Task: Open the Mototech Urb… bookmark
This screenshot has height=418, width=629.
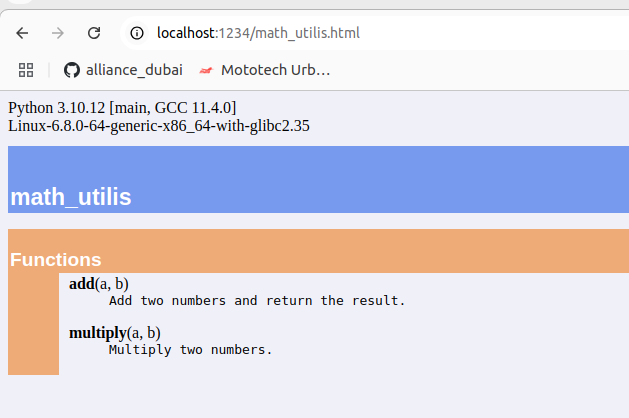Action: pyautogui.click(x=275, y=70)
